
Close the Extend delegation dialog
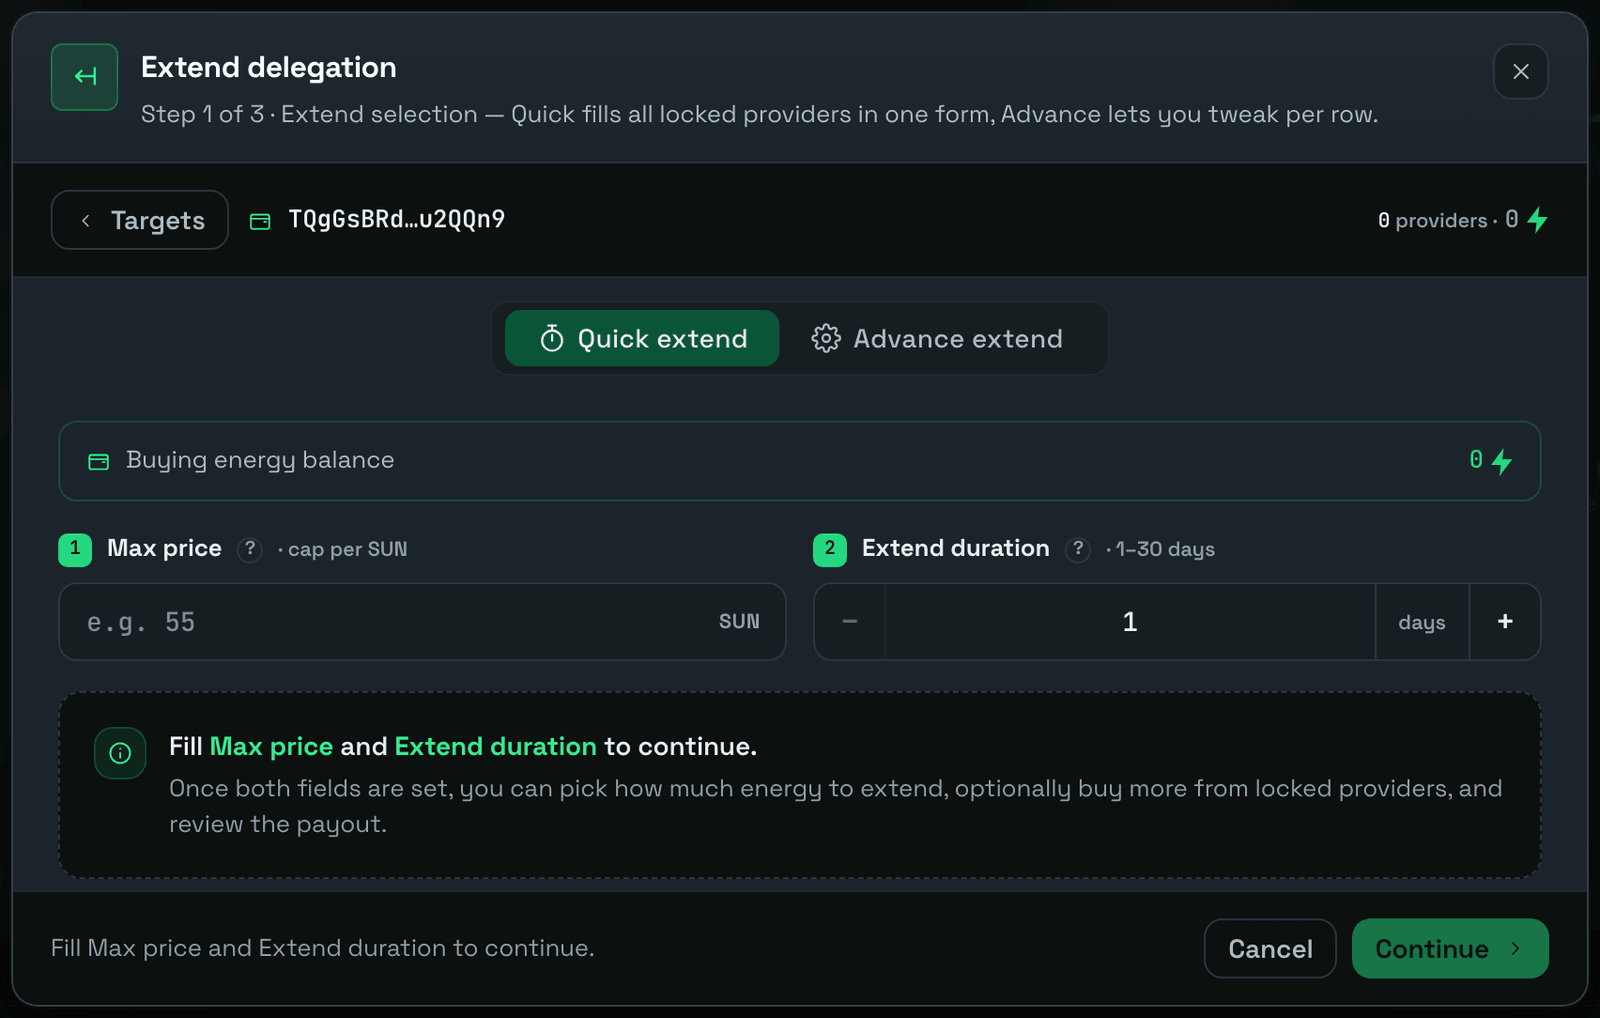pyautogui.click(x=1520, y=72)
